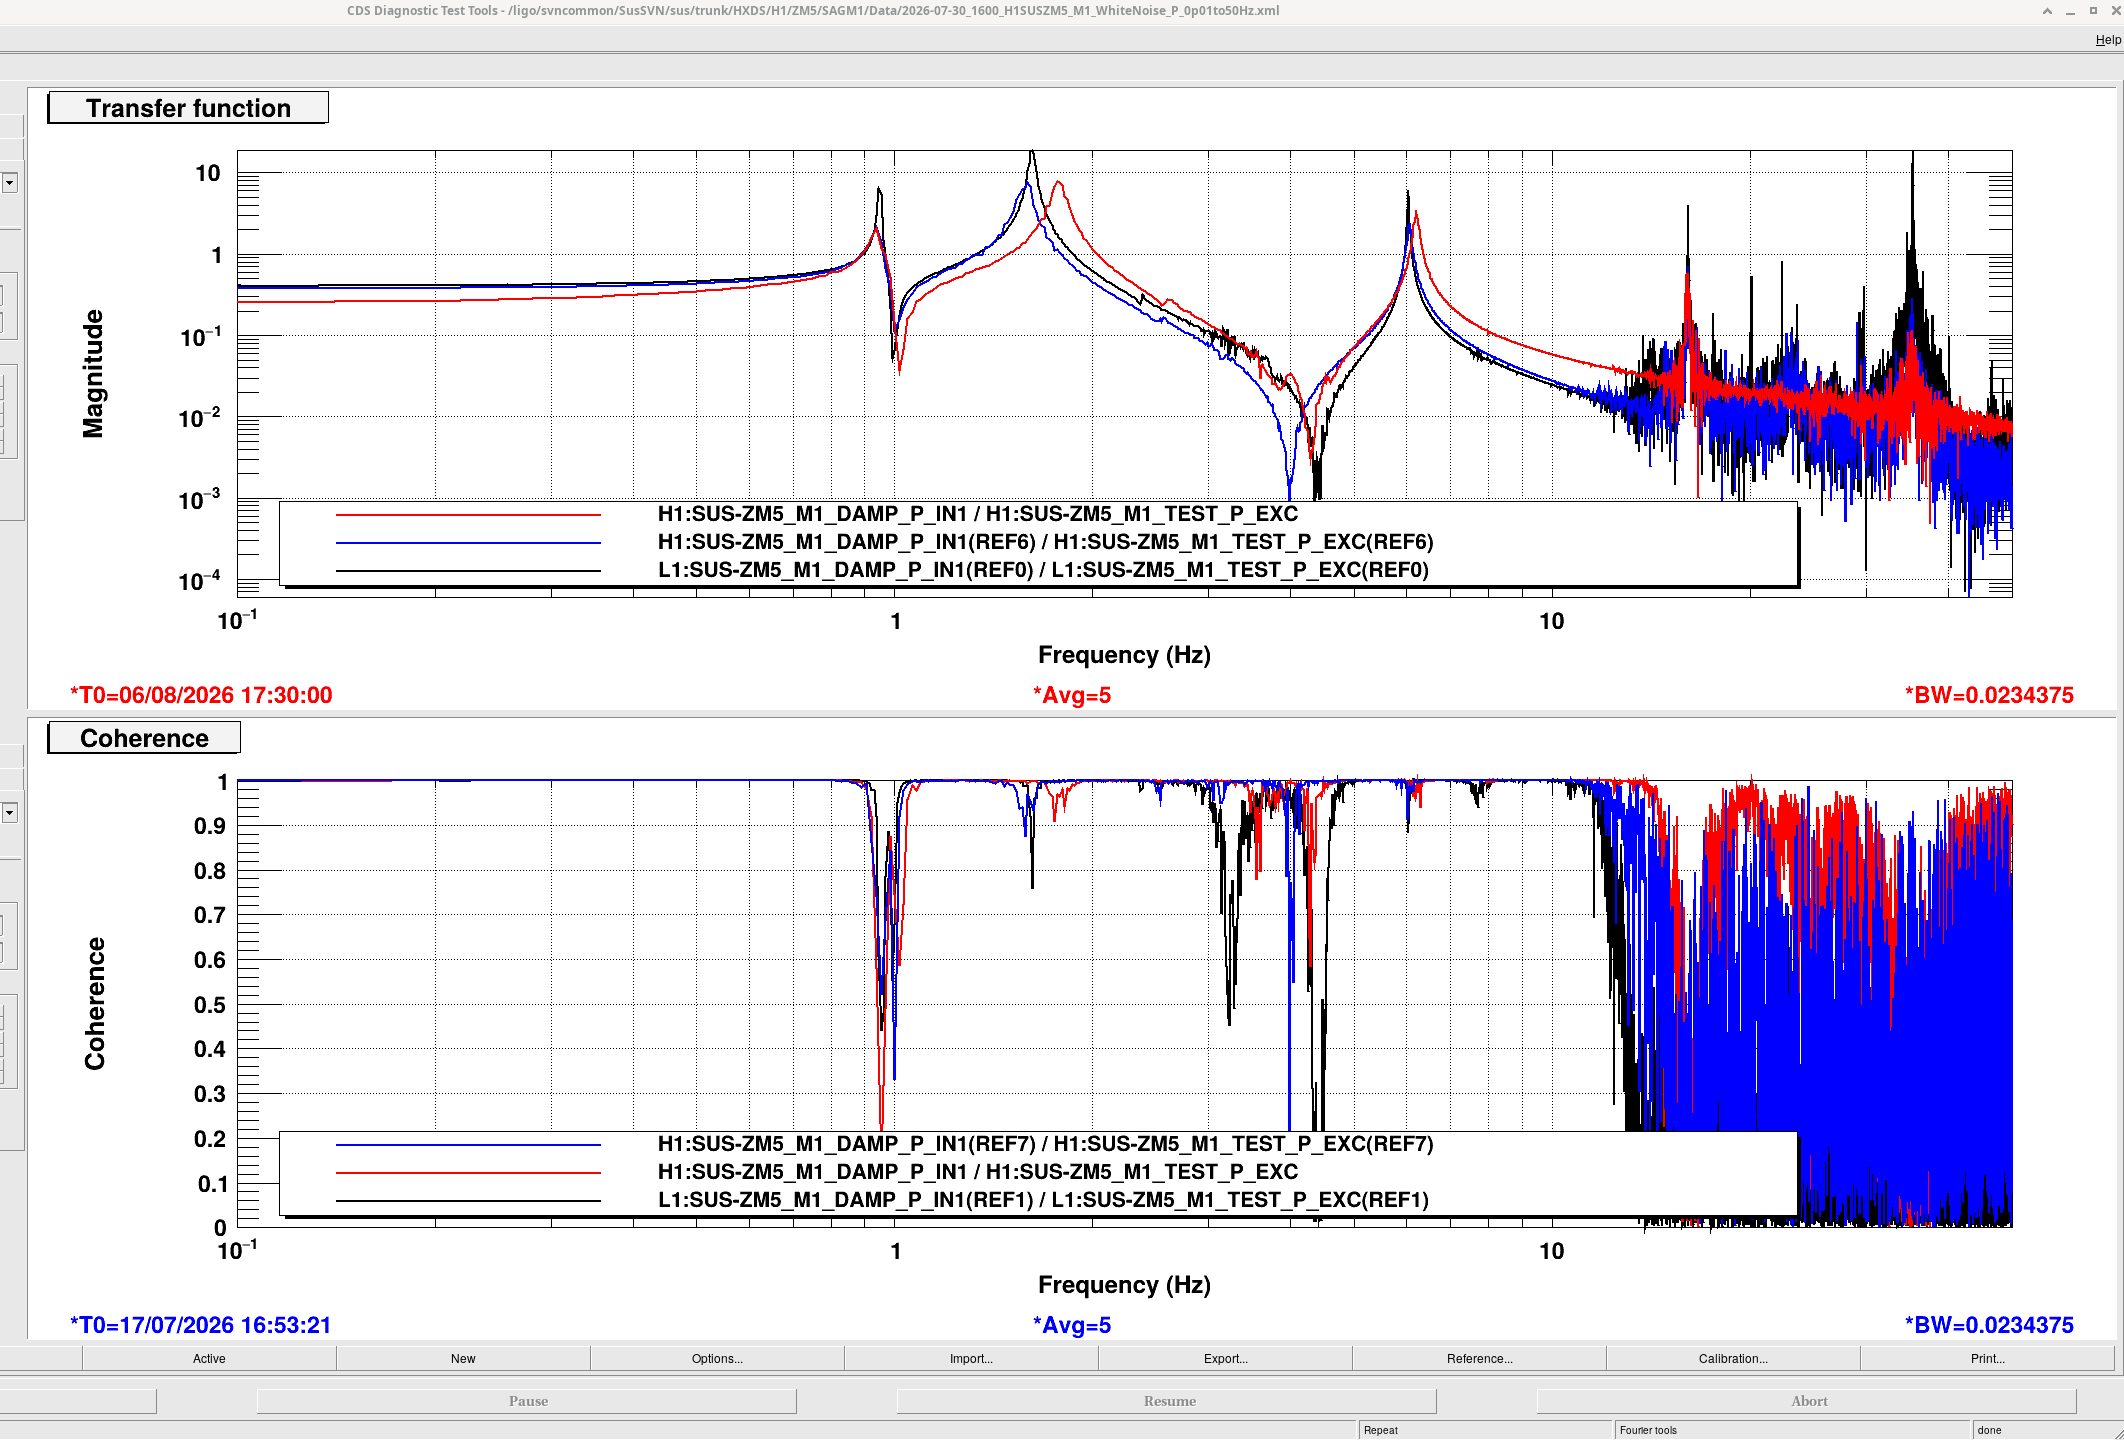The height and width of the screenshot is (1440, 2124).
Task: Open the Help menu
Action: tap(2108, 40)
